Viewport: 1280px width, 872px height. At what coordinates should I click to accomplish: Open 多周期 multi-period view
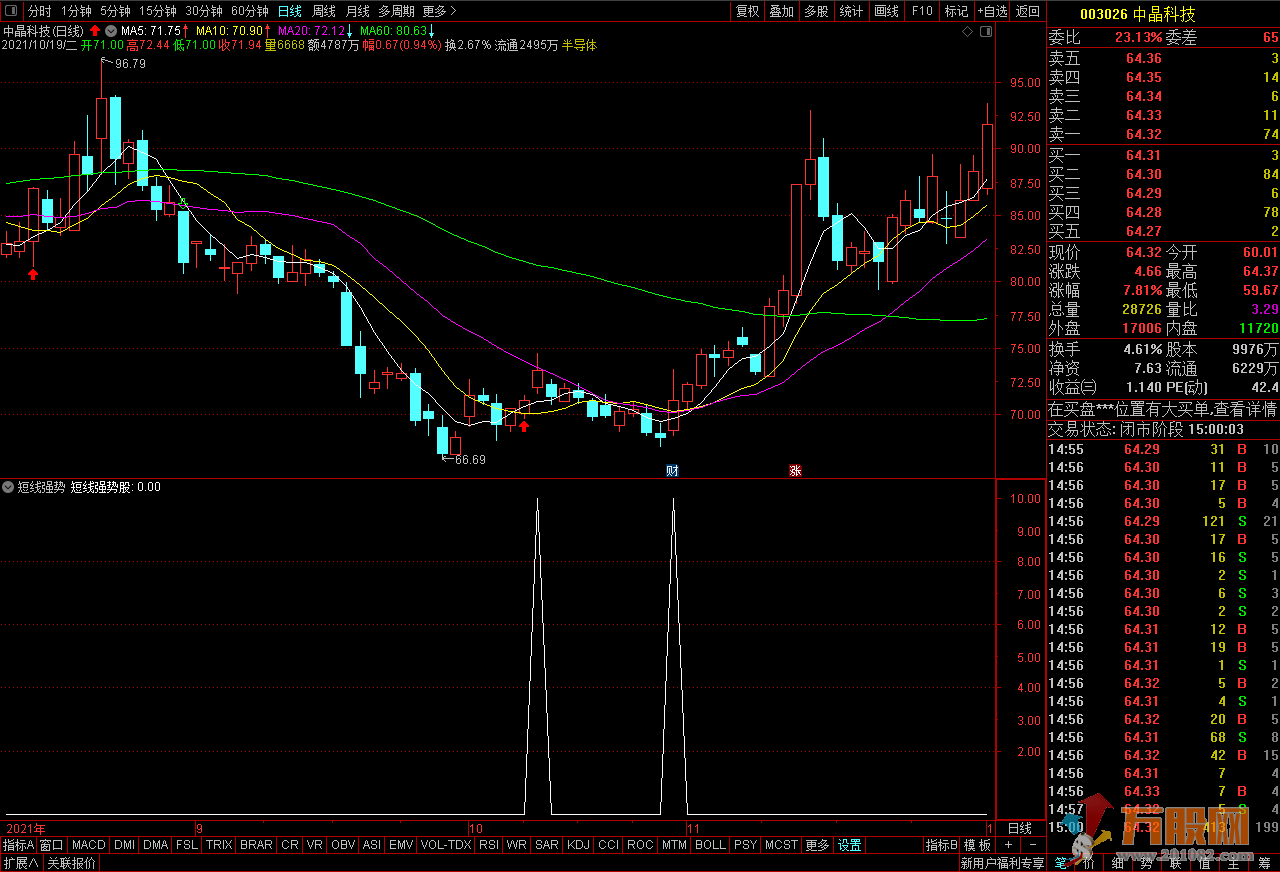click(396, 11)
